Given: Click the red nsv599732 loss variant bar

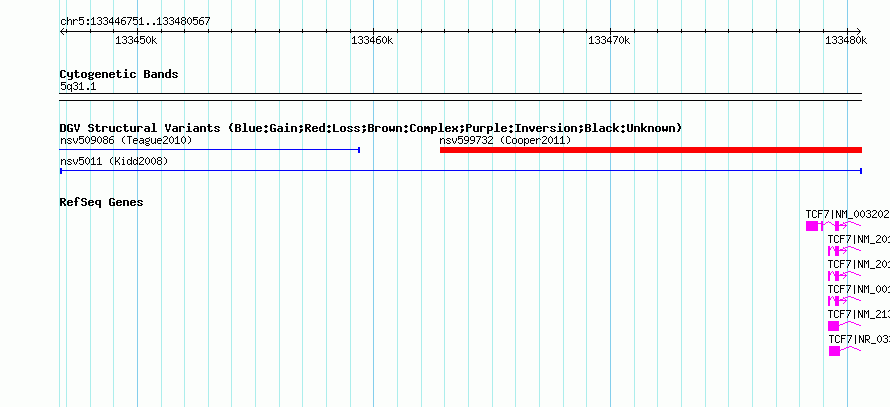Looking at the screenshot, I should [x=650, y=150].
